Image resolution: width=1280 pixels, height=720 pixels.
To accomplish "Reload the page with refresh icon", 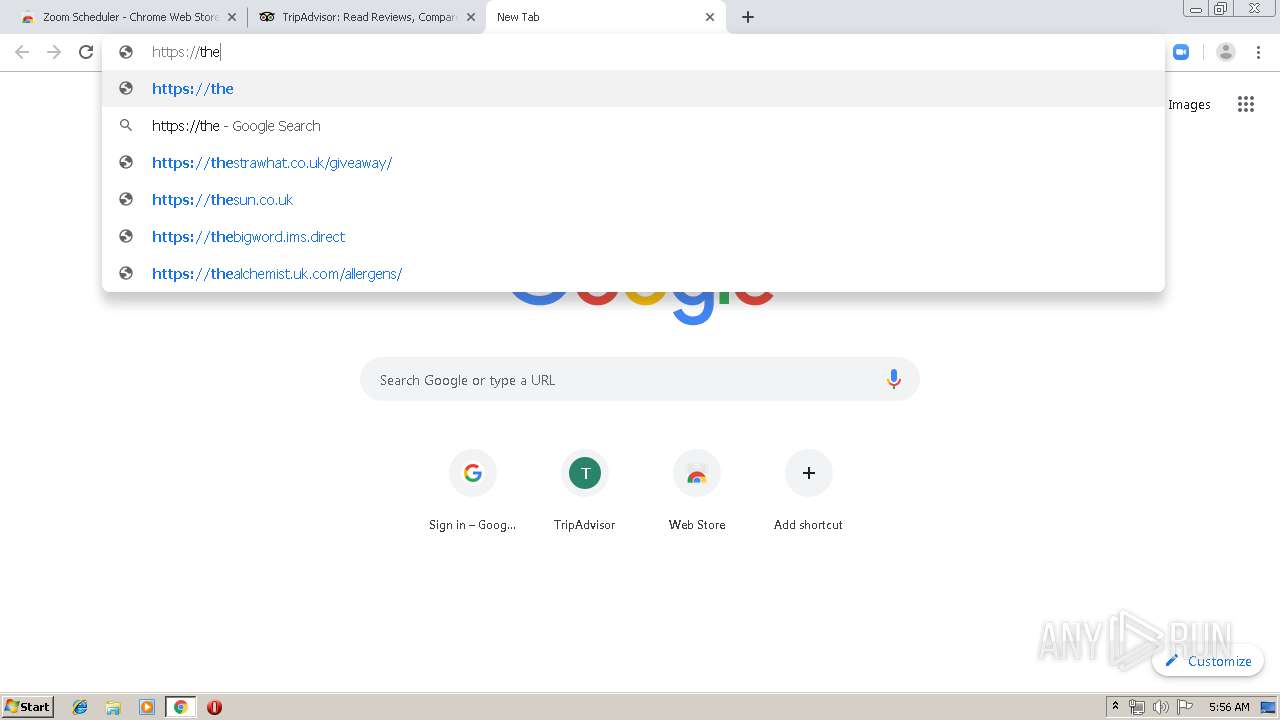I will tap(86, 52).
